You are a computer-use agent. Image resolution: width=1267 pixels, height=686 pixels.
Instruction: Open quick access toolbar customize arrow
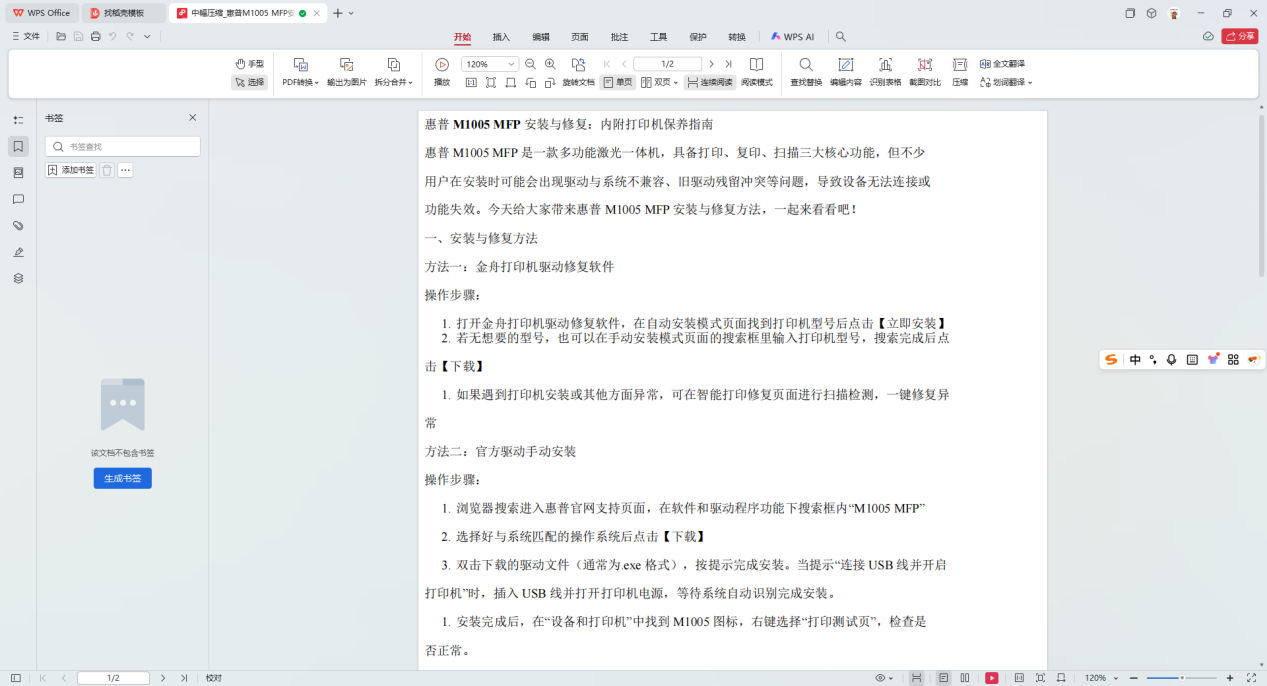pos(147,36)
